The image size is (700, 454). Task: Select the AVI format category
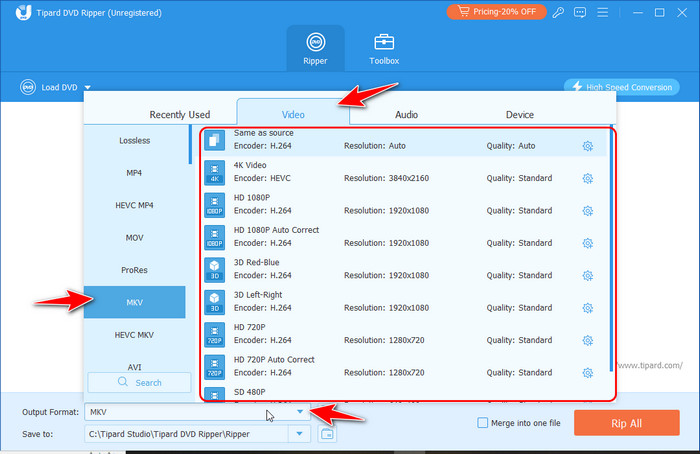134,367
